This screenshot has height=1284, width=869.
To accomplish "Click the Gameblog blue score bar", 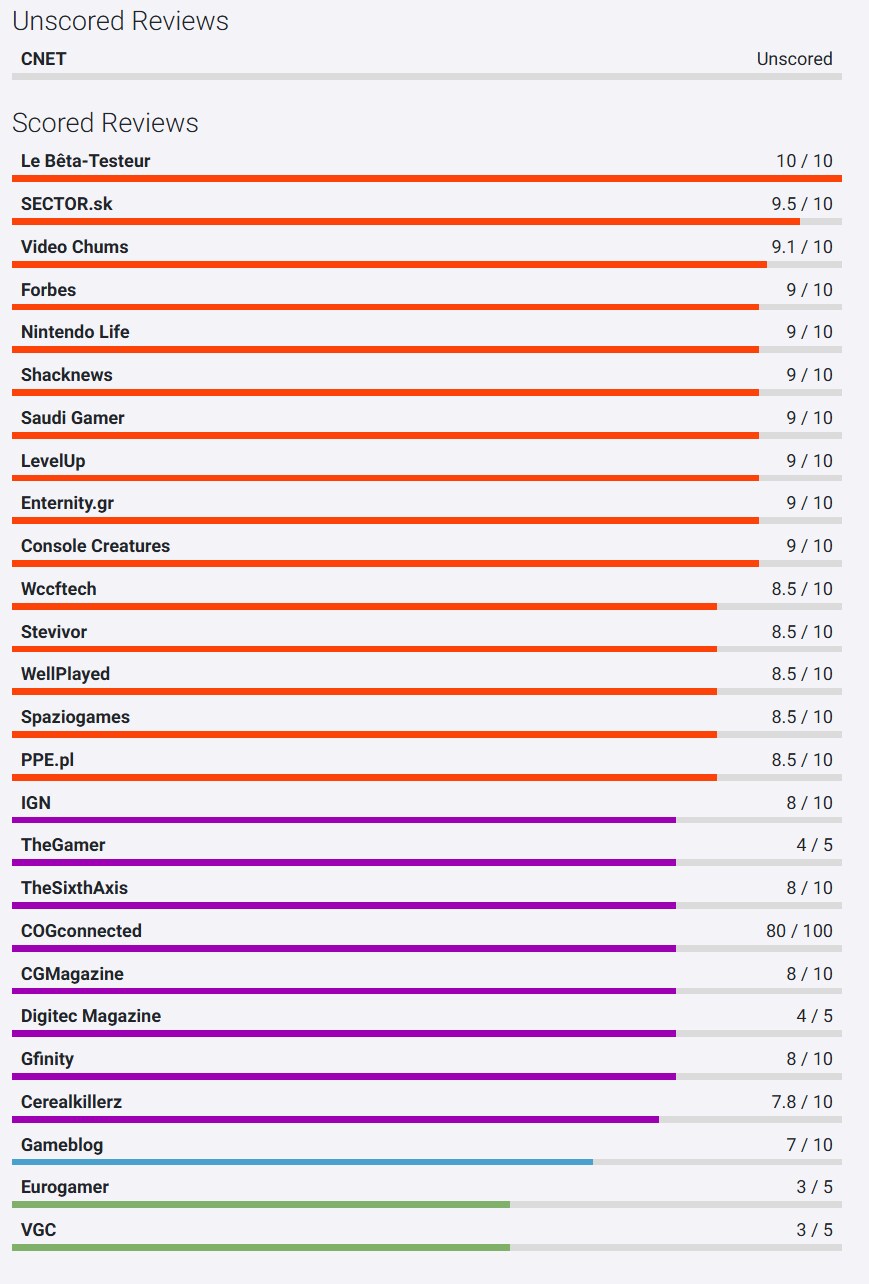I will 302,1162.
